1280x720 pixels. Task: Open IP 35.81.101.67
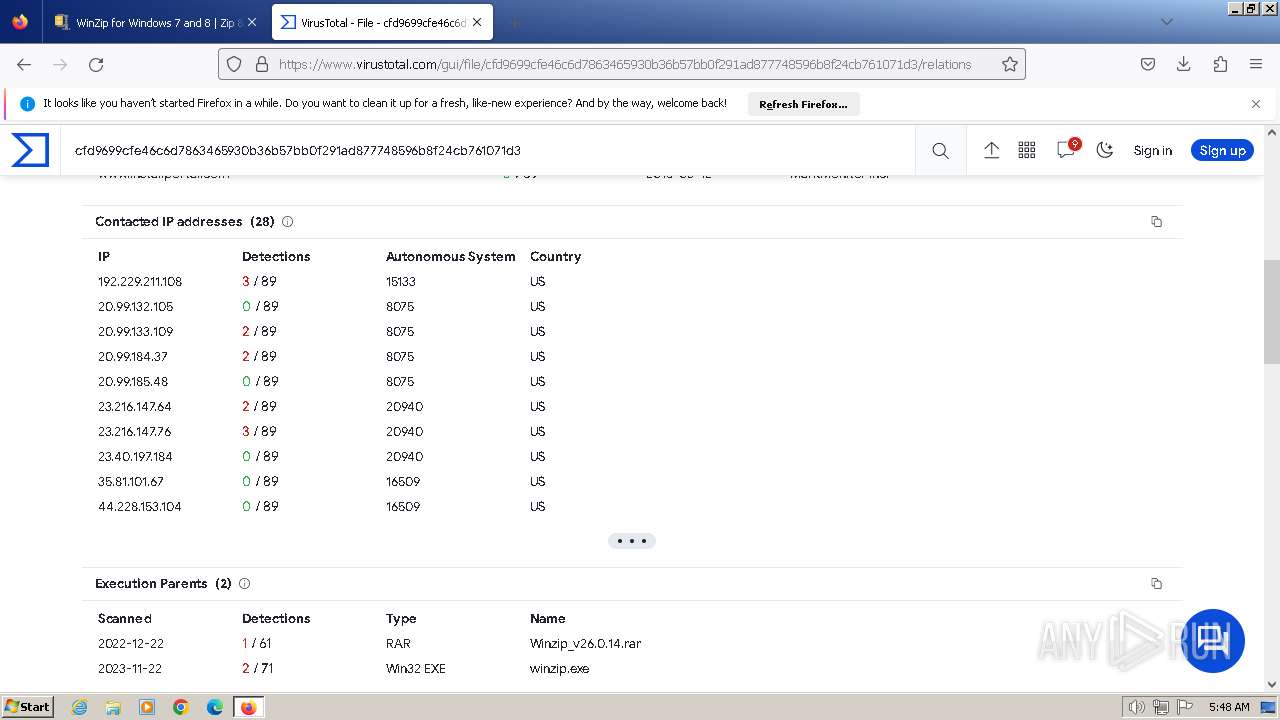click(131, 482)
